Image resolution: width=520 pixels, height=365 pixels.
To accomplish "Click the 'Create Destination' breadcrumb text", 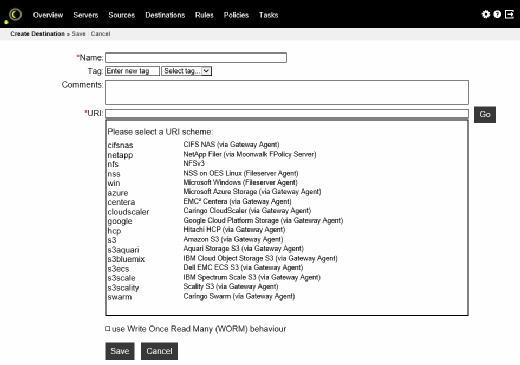I will [37, 34].
